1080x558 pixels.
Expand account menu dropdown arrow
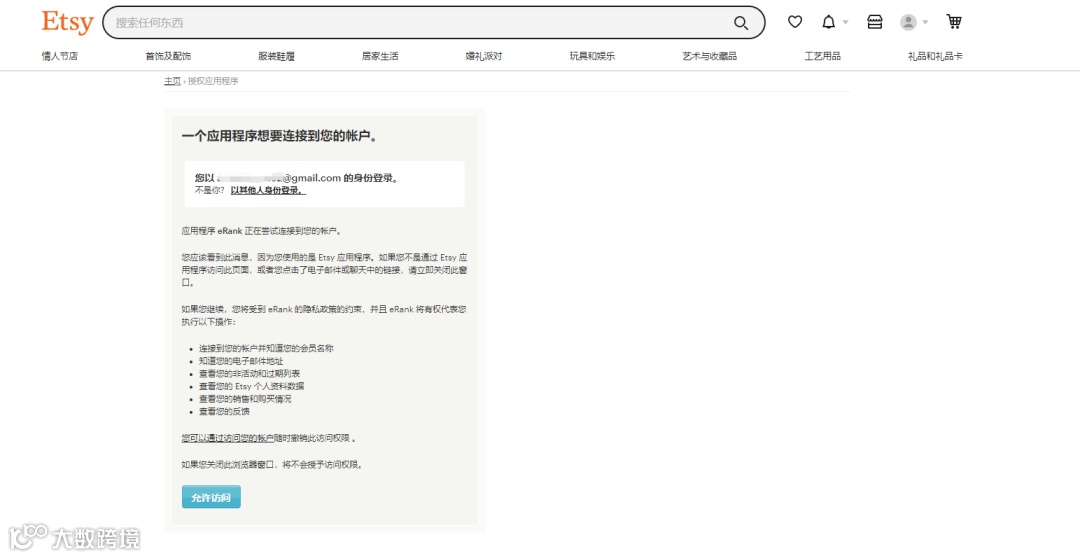[x=925, y=23]
